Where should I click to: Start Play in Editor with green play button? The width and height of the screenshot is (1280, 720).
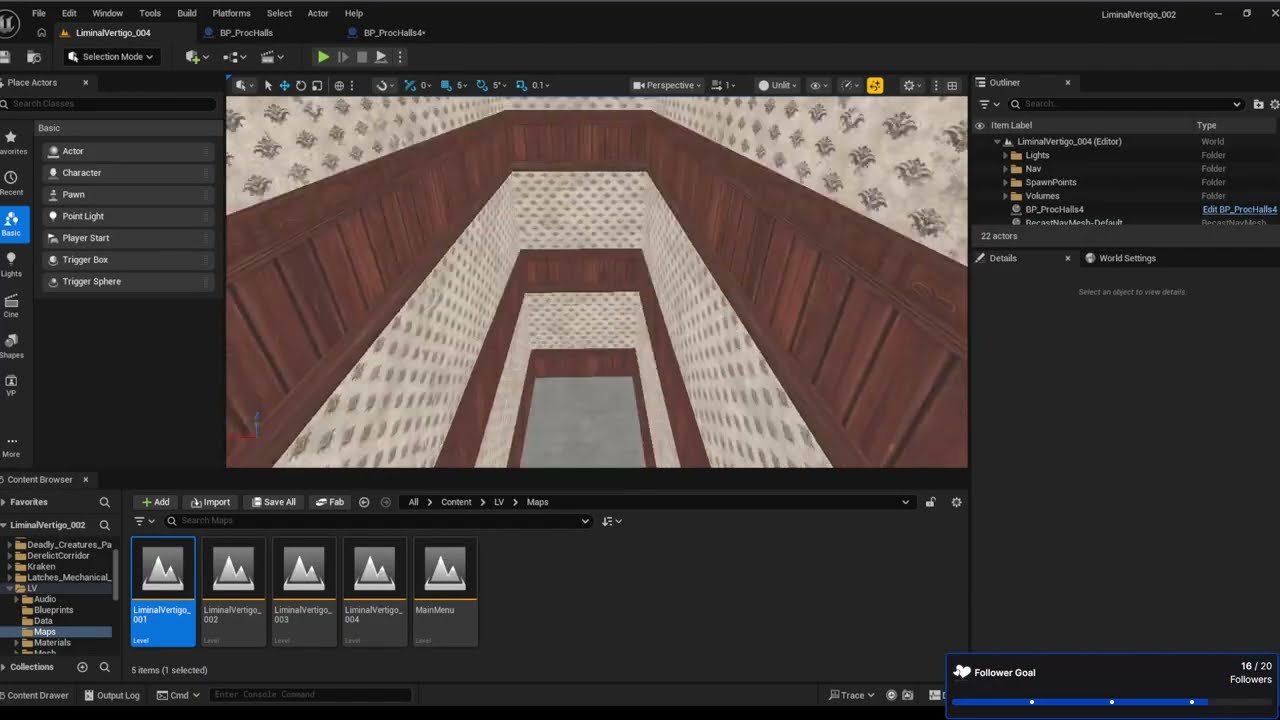(x=323, y=57)
